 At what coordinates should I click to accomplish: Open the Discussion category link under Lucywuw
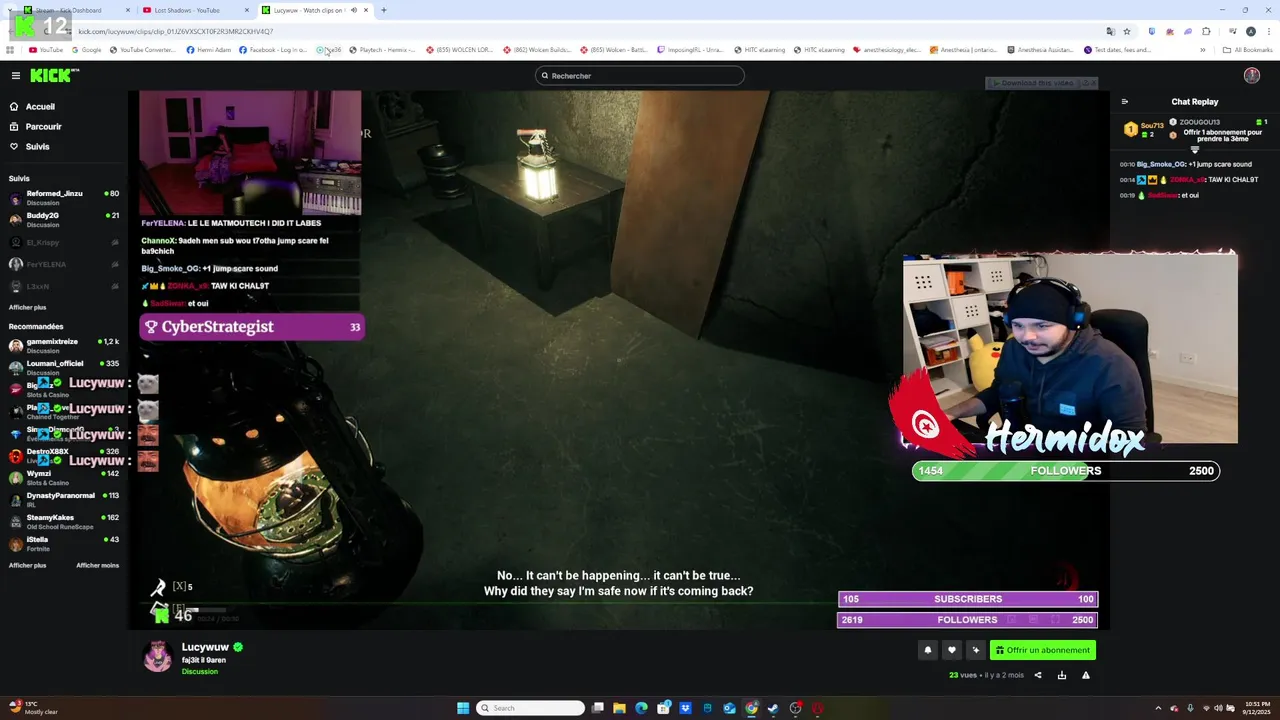199,671
